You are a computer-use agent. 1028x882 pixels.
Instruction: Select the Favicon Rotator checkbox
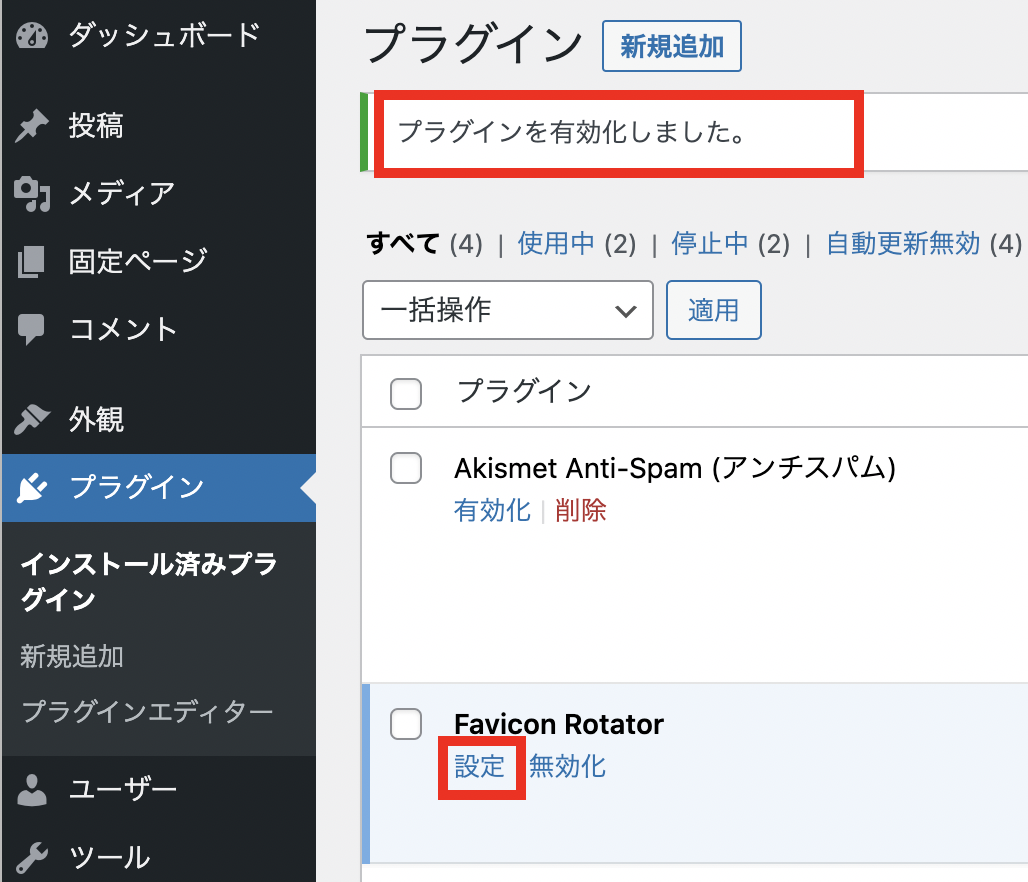406,724
